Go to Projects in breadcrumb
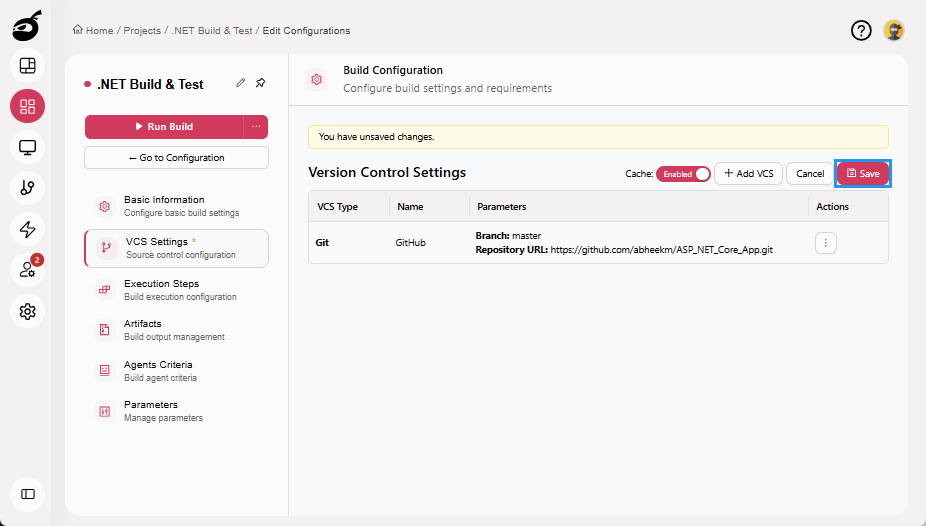This screenshot has width=926, height=526. [x=142, y=31]
